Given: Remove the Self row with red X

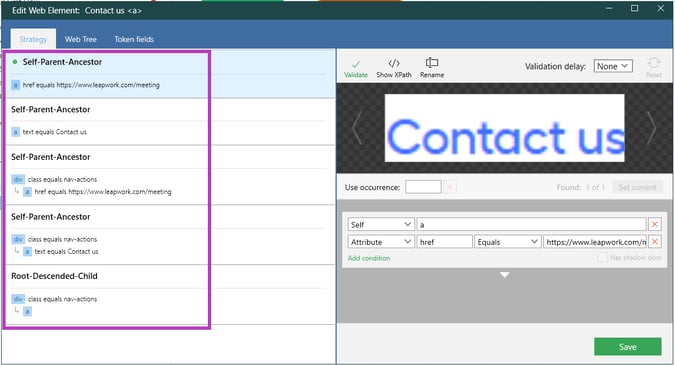Looking at the screenshot, I should 655,224.
